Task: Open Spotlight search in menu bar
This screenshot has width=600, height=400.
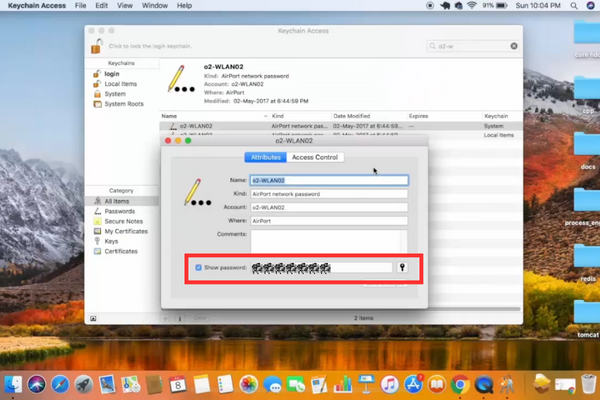Action: click(x=574, y=5)
